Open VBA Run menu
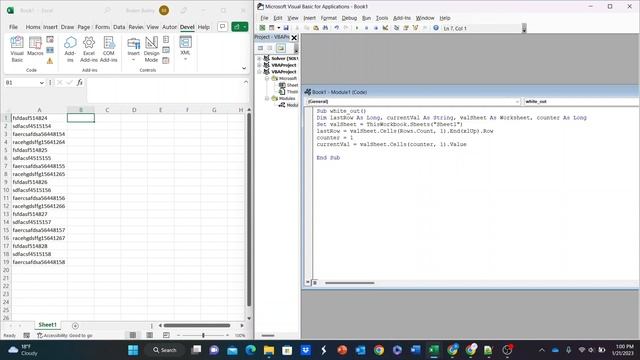 point(367,18)
